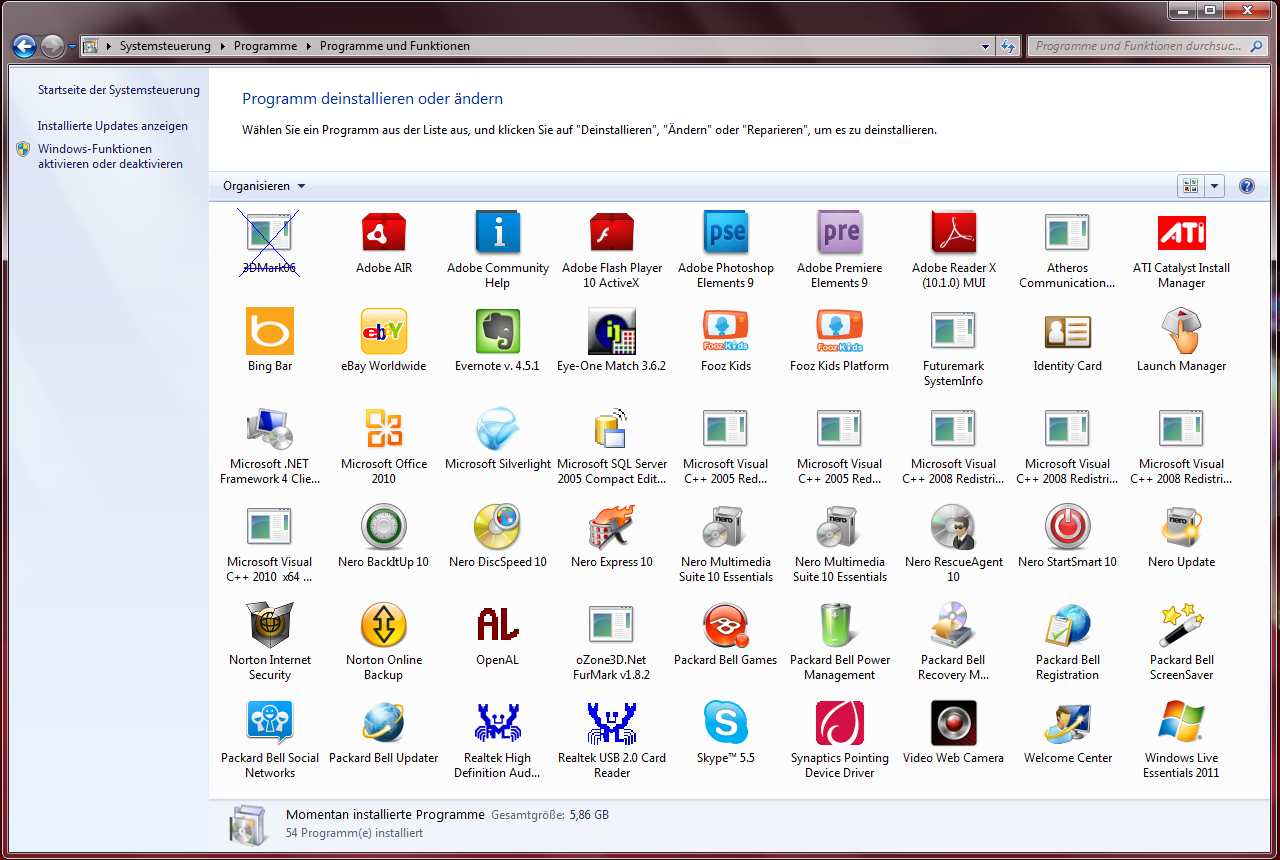Select the Nero Express 10 icon
The width and height of the screenshot is (1280, 860).
[x=612, y=526]
